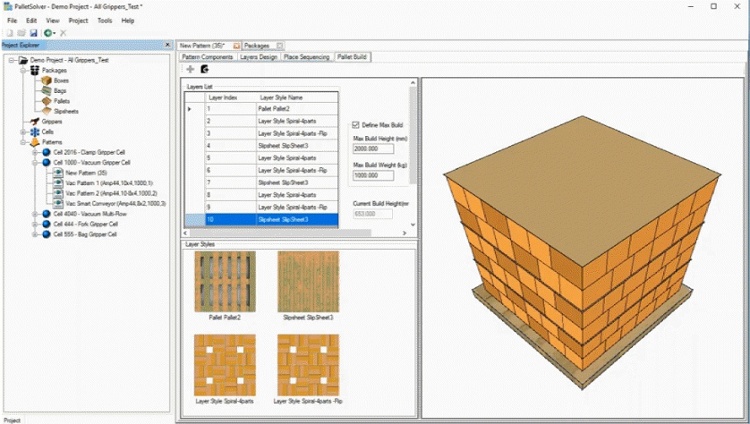This screenshot has height=424, width=750.
Task: Collapse the Packages tree node
Action: click(22, 70)
